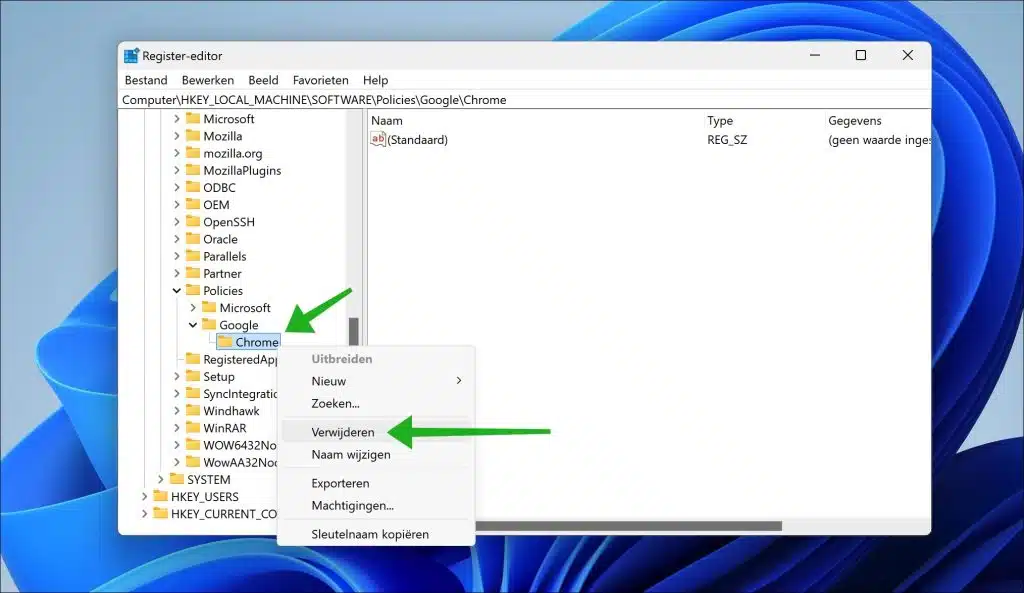Choose Verwijderen in the context menu
The width and height of the screenshot is (1024, 593).
tap(376, 432)
